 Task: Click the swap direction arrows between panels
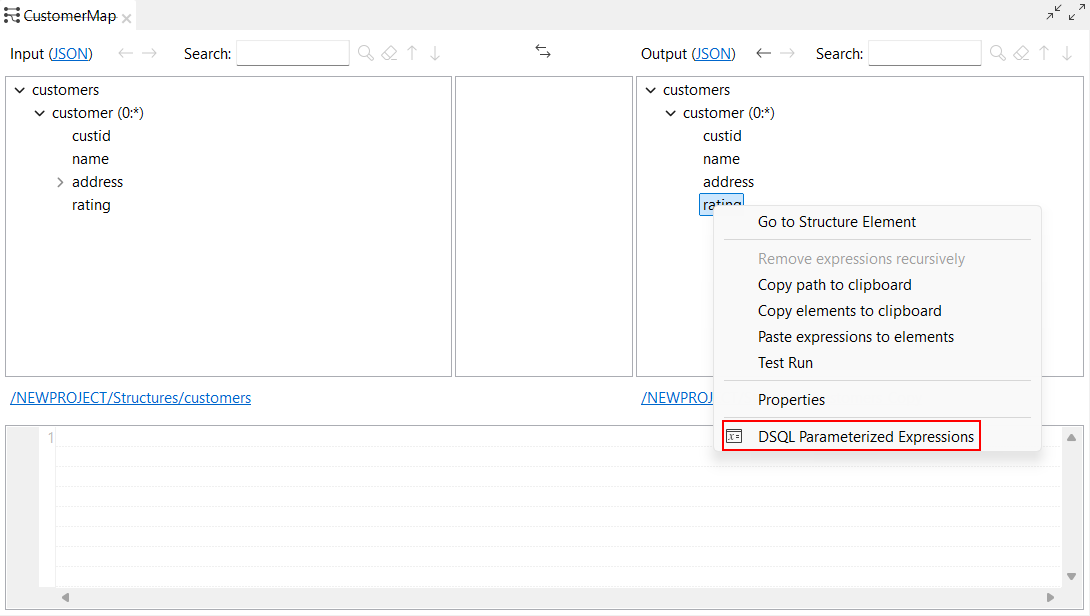coord(543,51)
